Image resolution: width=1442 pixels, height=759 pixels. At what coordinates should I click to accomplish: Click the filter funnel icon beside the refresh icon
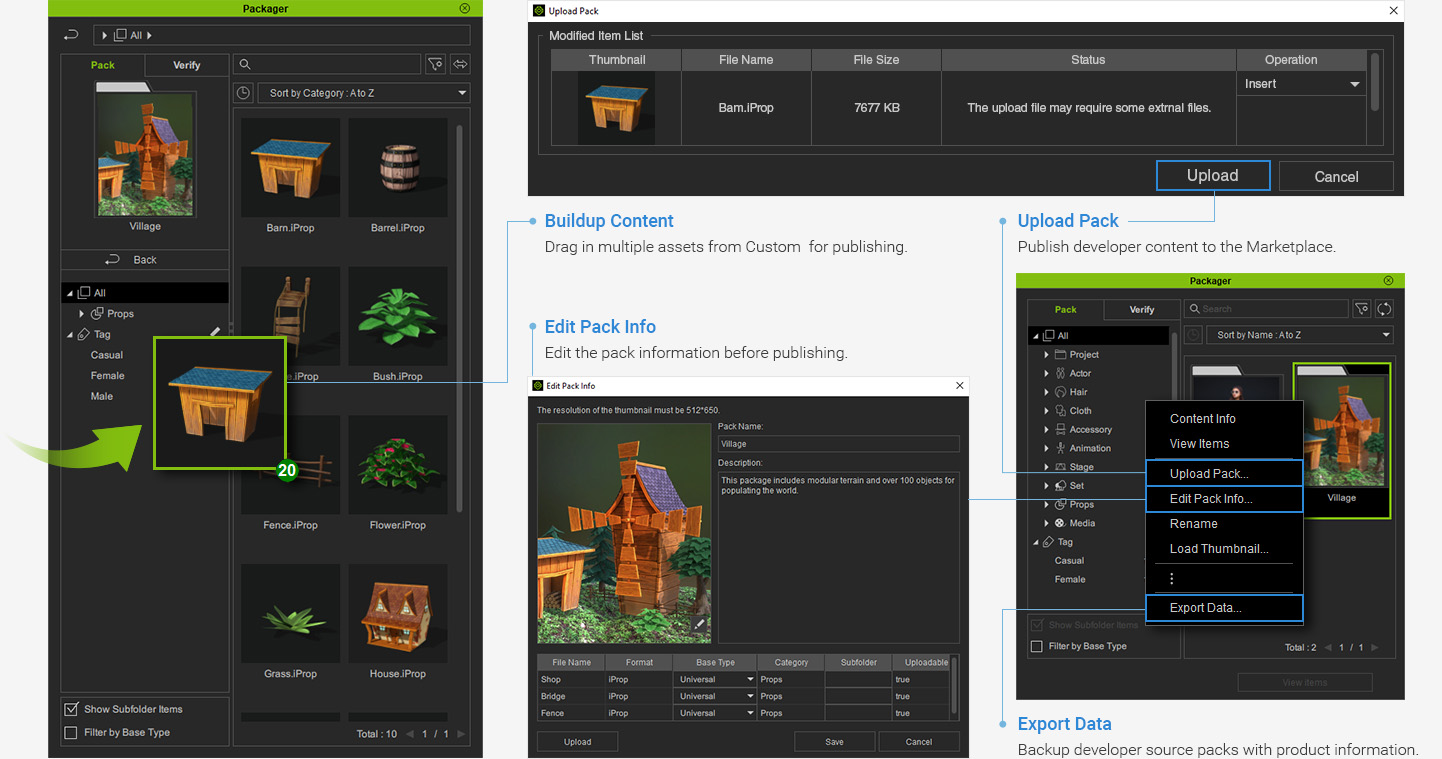(1361, 309)
